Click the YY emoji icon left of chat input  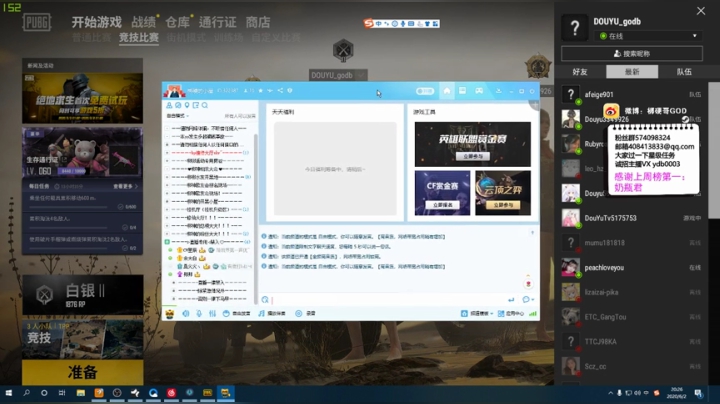pyautogui.click(x=265, y=300)
